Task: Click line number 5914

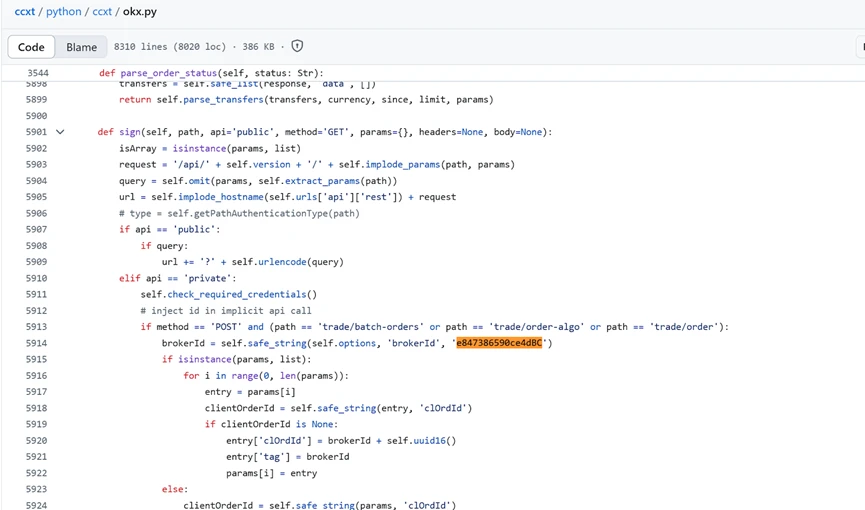Action: [36, 343]
